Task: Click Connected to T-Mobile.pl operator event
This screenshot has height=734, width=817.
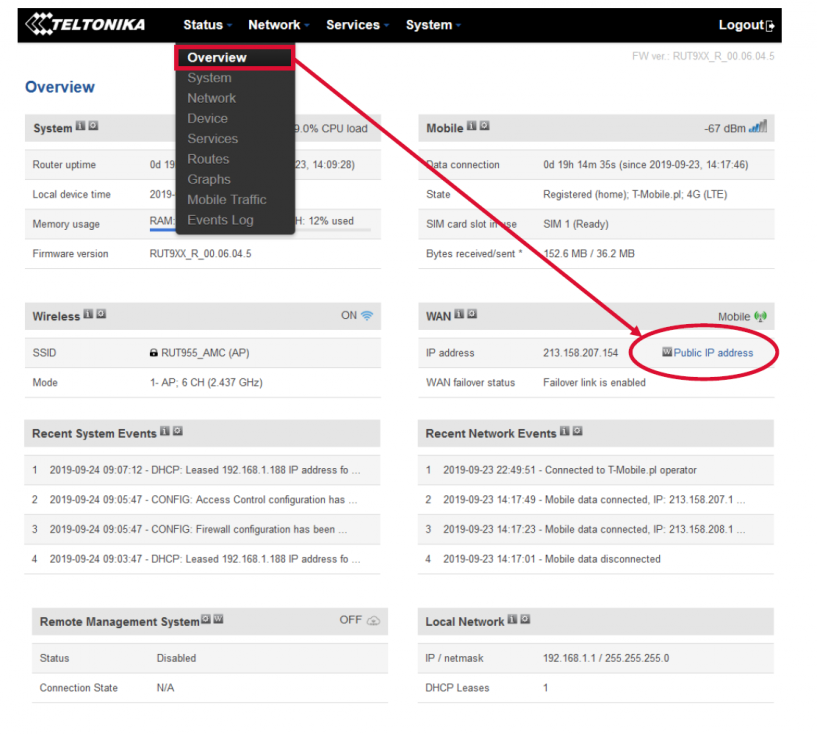Action: point(596,470)
